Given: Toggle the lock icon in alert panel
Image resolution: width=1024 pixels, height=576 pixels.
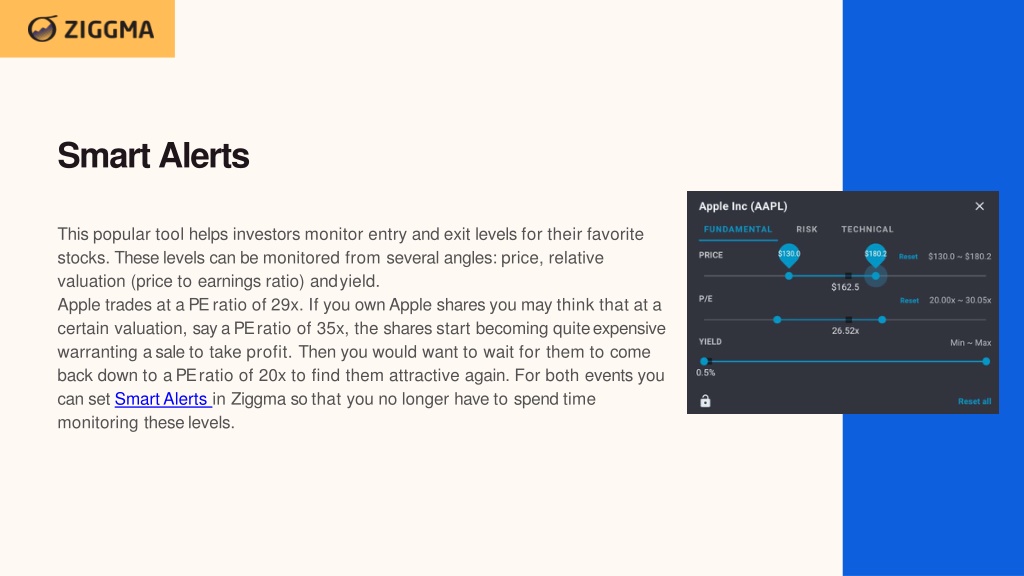Looking at the screenshot, I should click(705, 401).
